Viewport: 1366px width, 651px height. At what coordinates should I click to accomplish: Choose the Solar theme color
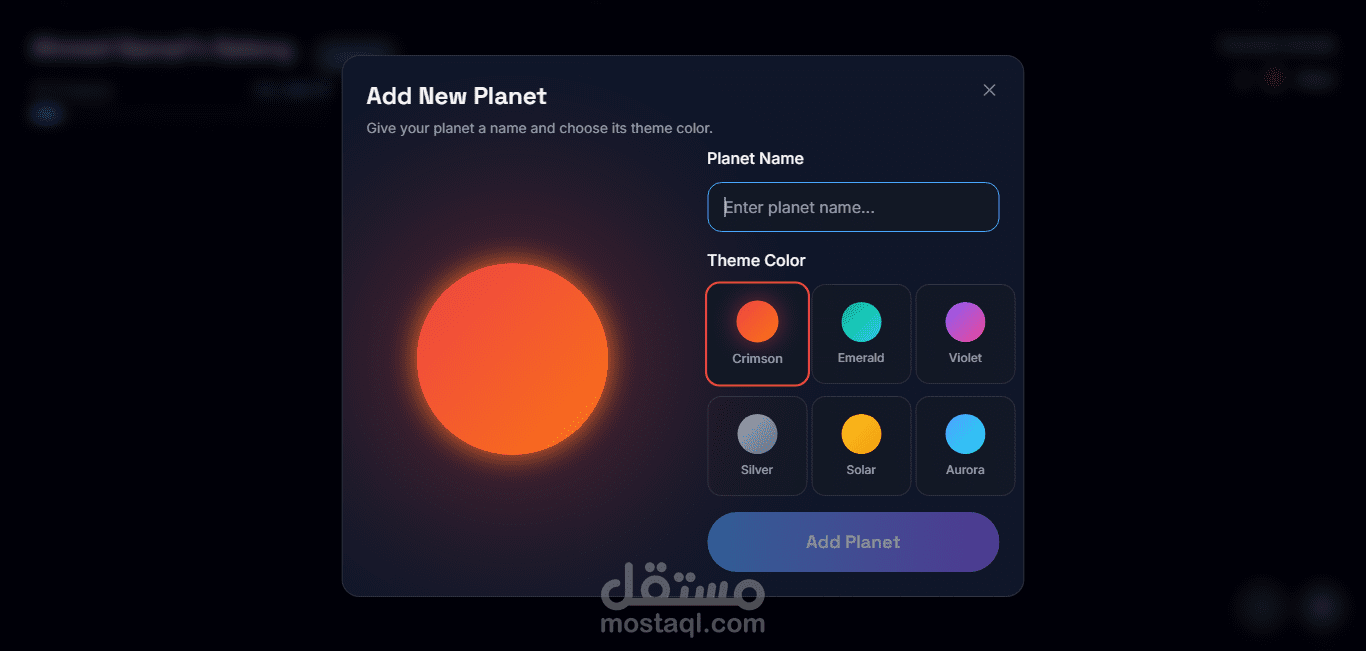861,446
